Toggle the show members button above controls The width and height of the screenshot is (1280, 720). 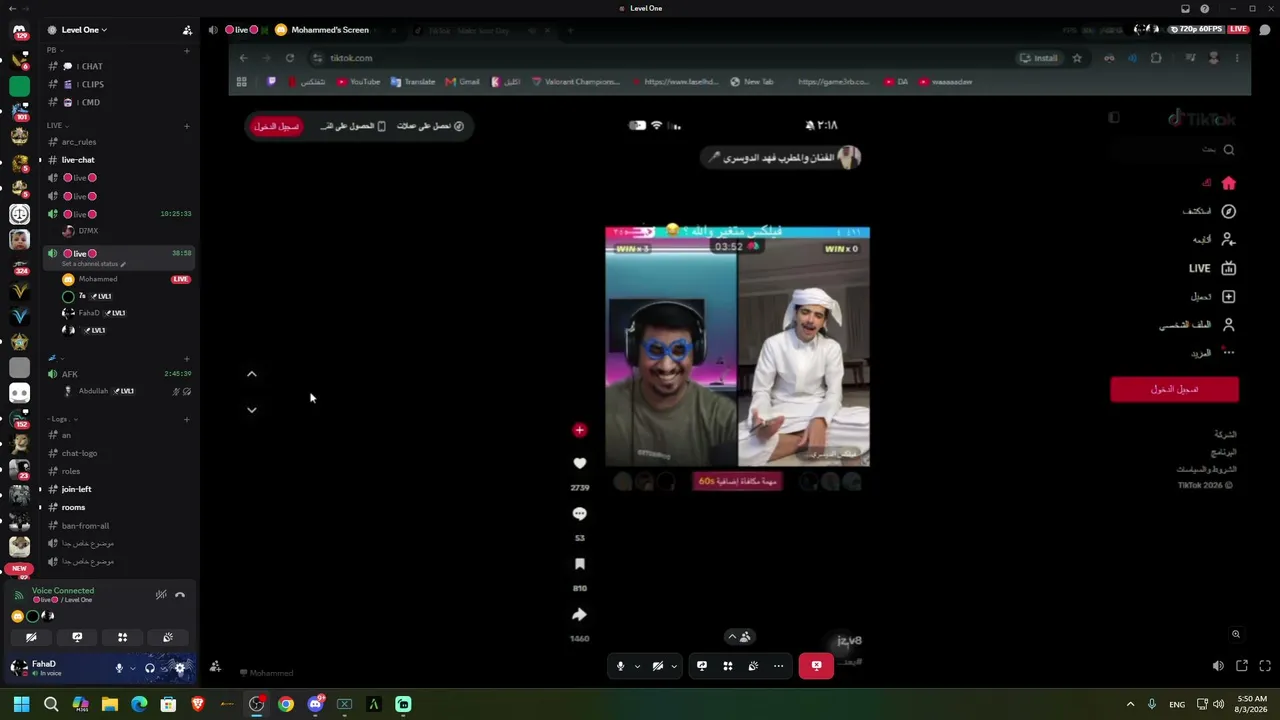click(x=740, y=637)
